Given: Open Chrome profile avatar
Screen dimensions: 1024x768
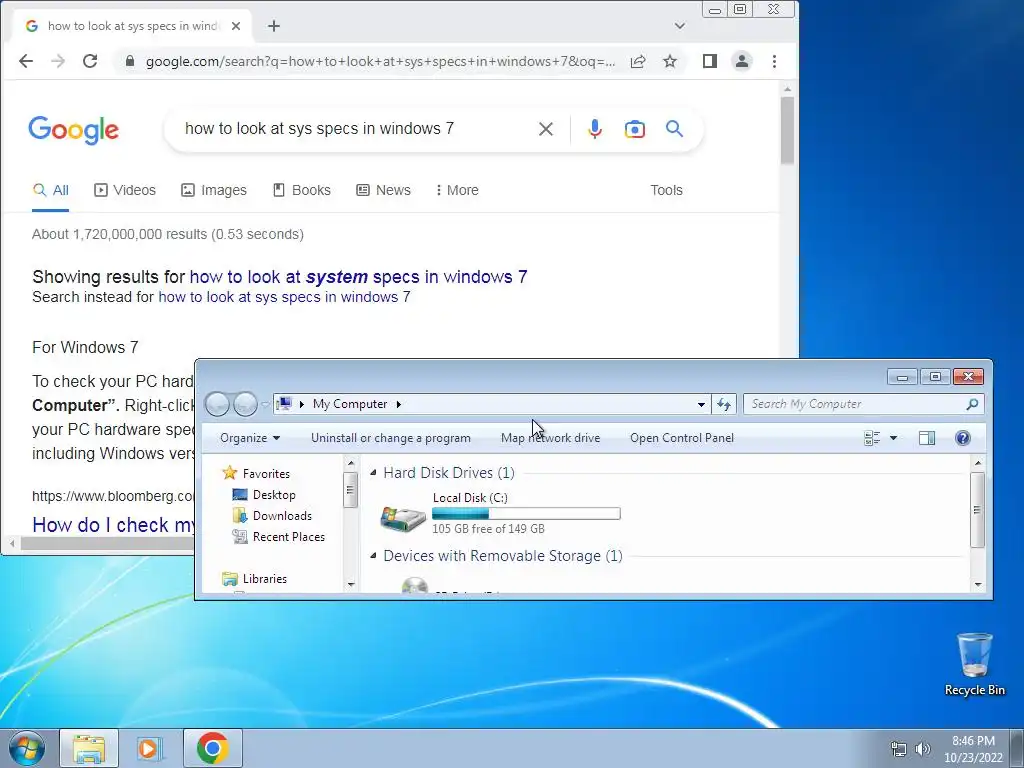Looking at the screenshot, I should pyautogui.click(x=742, y=61).
